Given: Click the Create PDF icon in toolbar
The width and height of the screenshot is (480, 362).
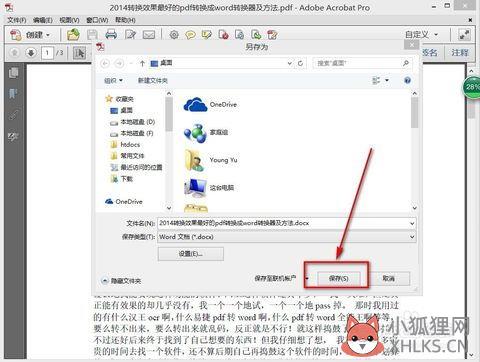Looking at the screenshot, I should point(15,35).
